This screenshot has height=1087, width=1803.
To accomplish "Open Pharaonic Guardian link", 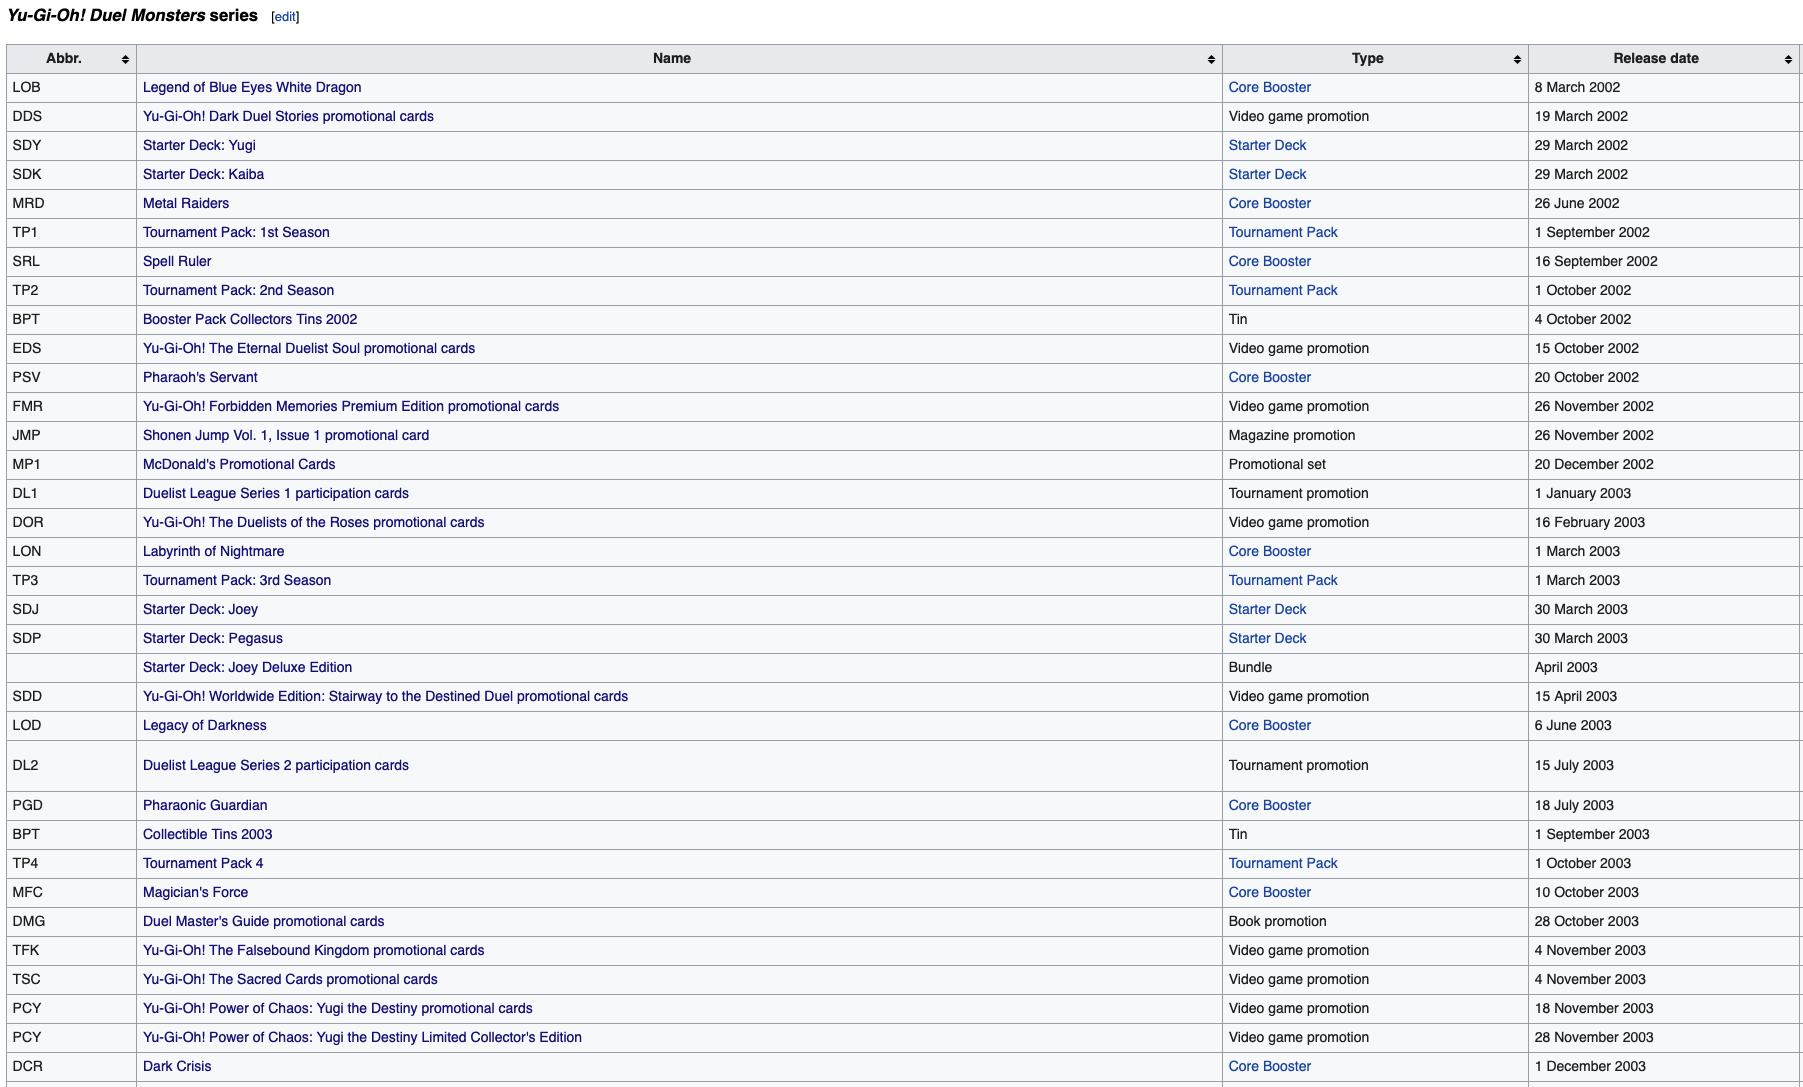I will click(x=205, y=806).
